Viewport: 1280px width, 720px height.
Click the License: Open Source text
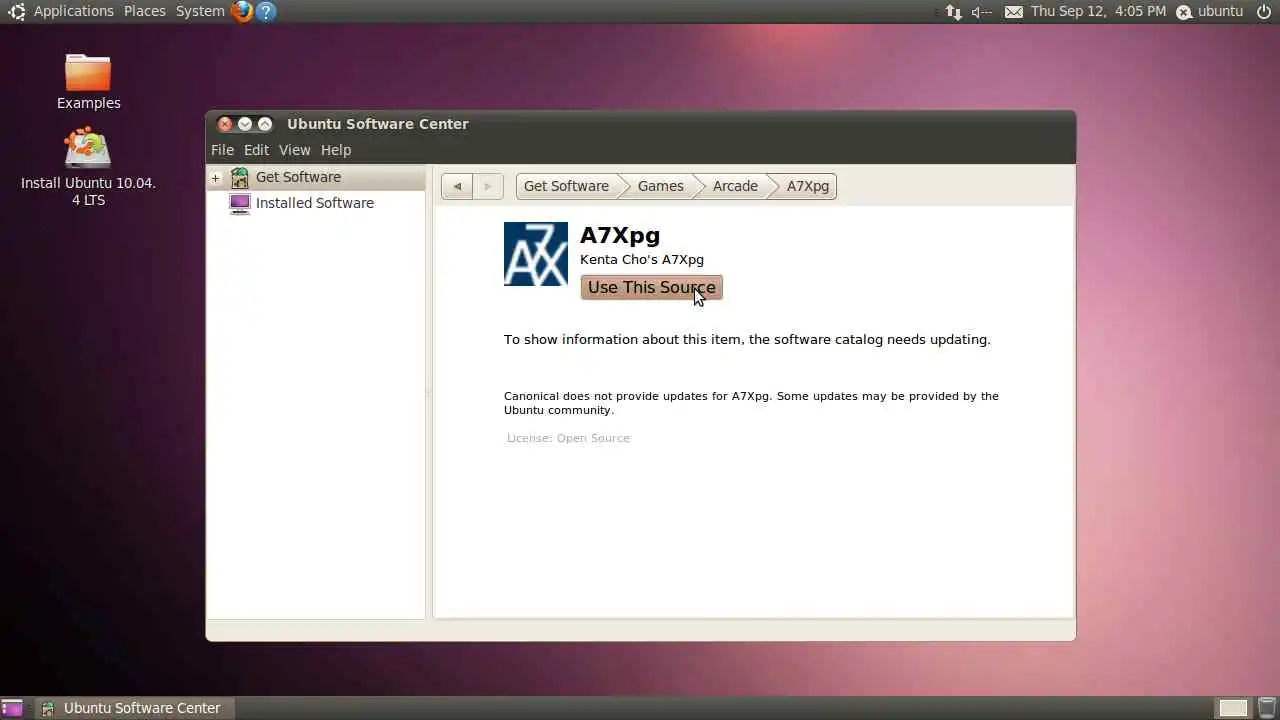[568, 438]
